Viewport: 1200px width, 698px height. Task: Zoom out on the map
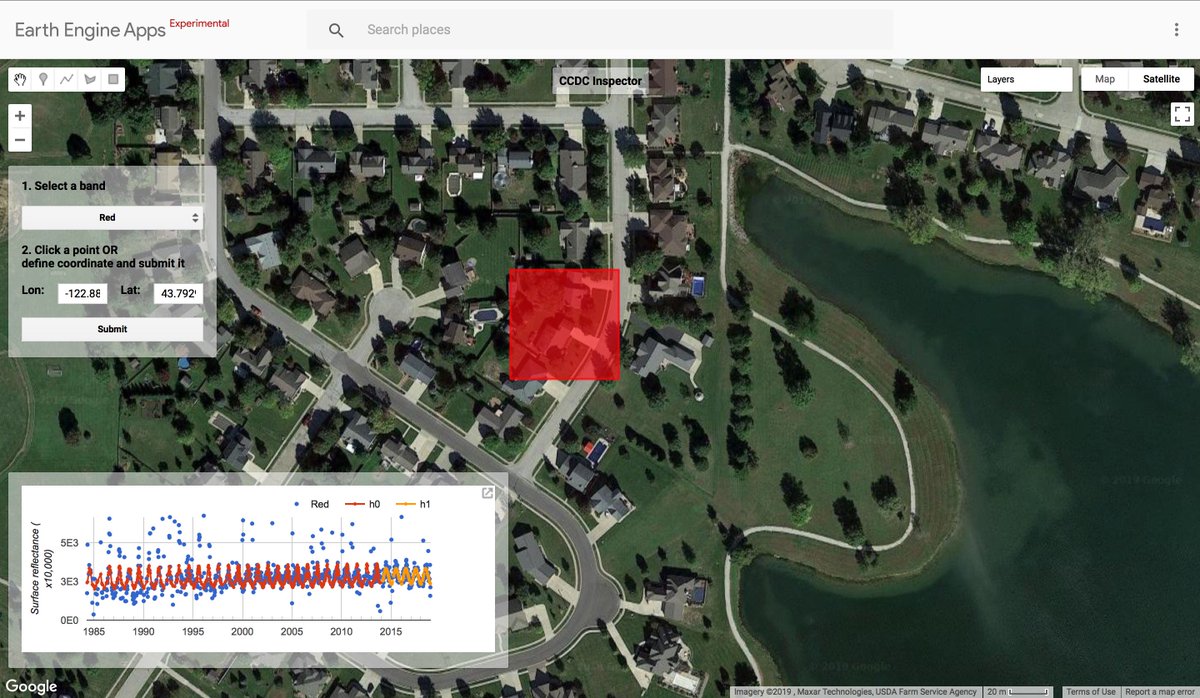pos(20,140)
